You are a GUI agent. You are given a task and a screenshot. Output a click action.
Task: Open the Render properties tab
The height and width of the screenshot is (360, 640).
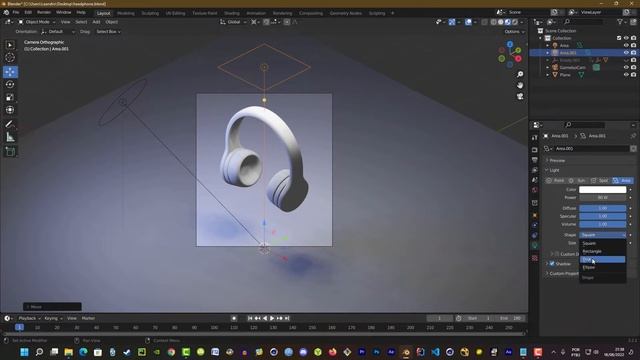[535, 150]
